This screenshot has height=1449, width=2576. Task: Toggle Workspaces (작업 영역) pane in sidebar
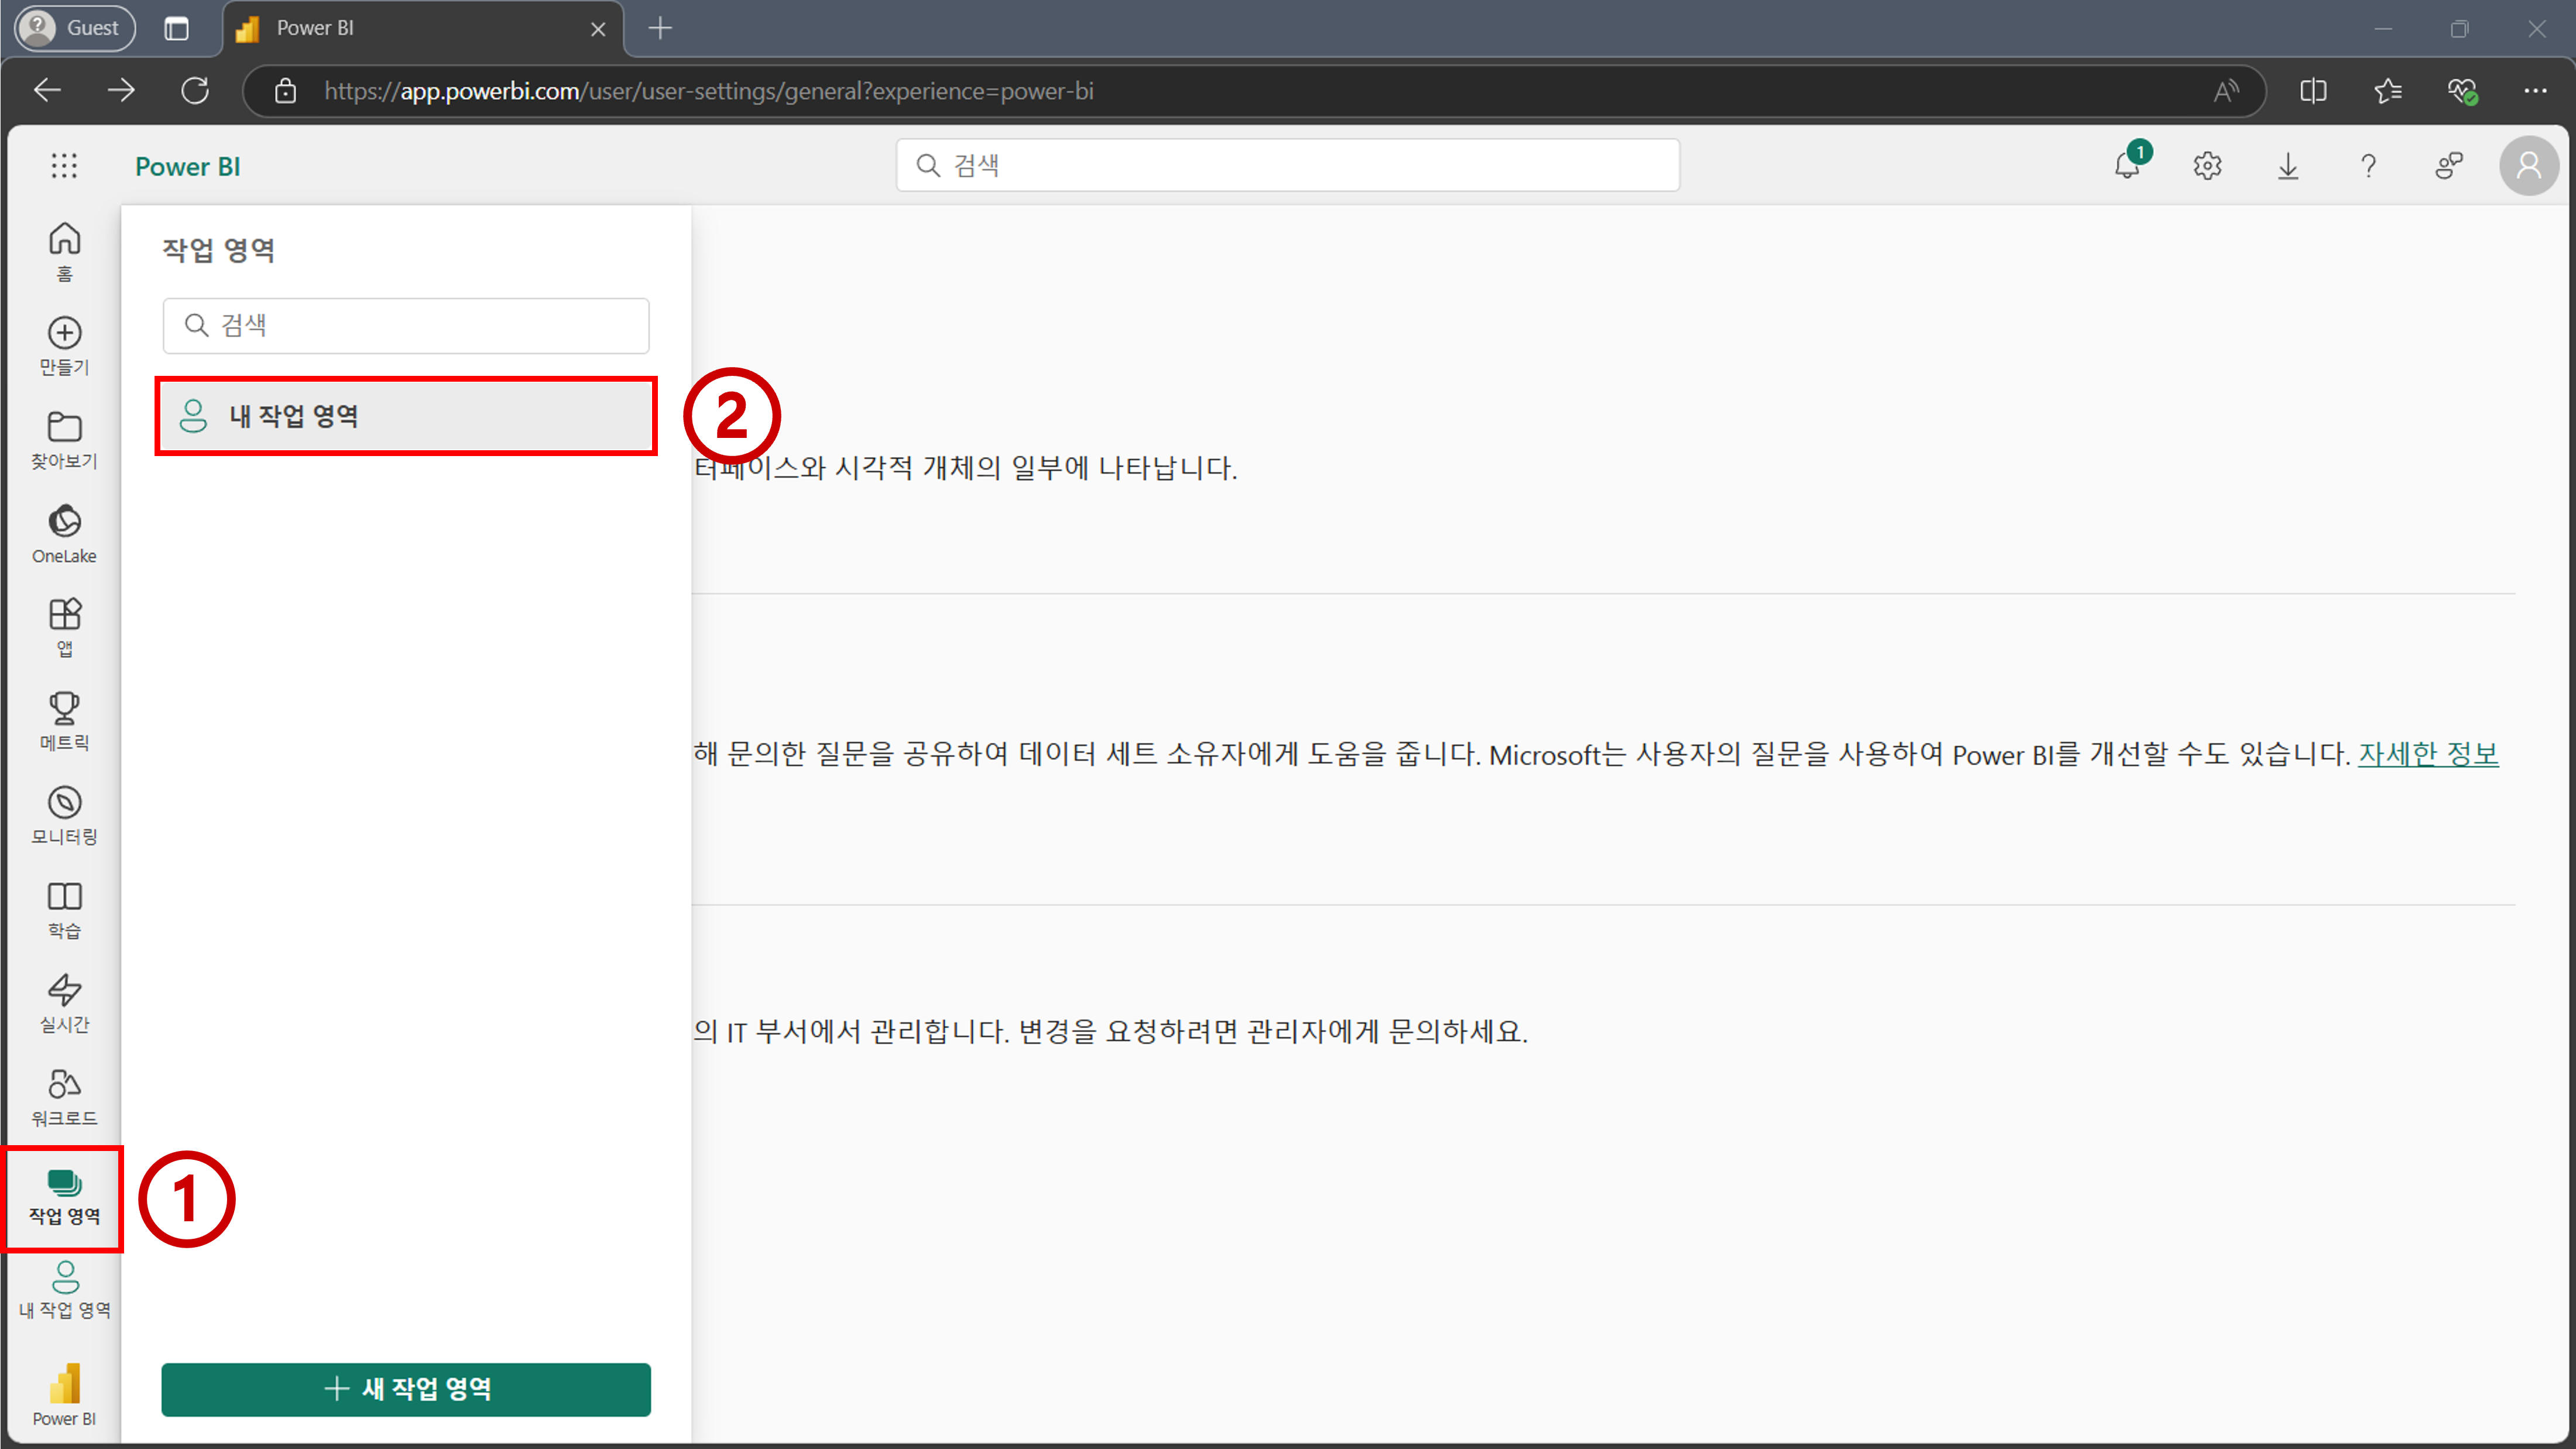[64, 1197]
